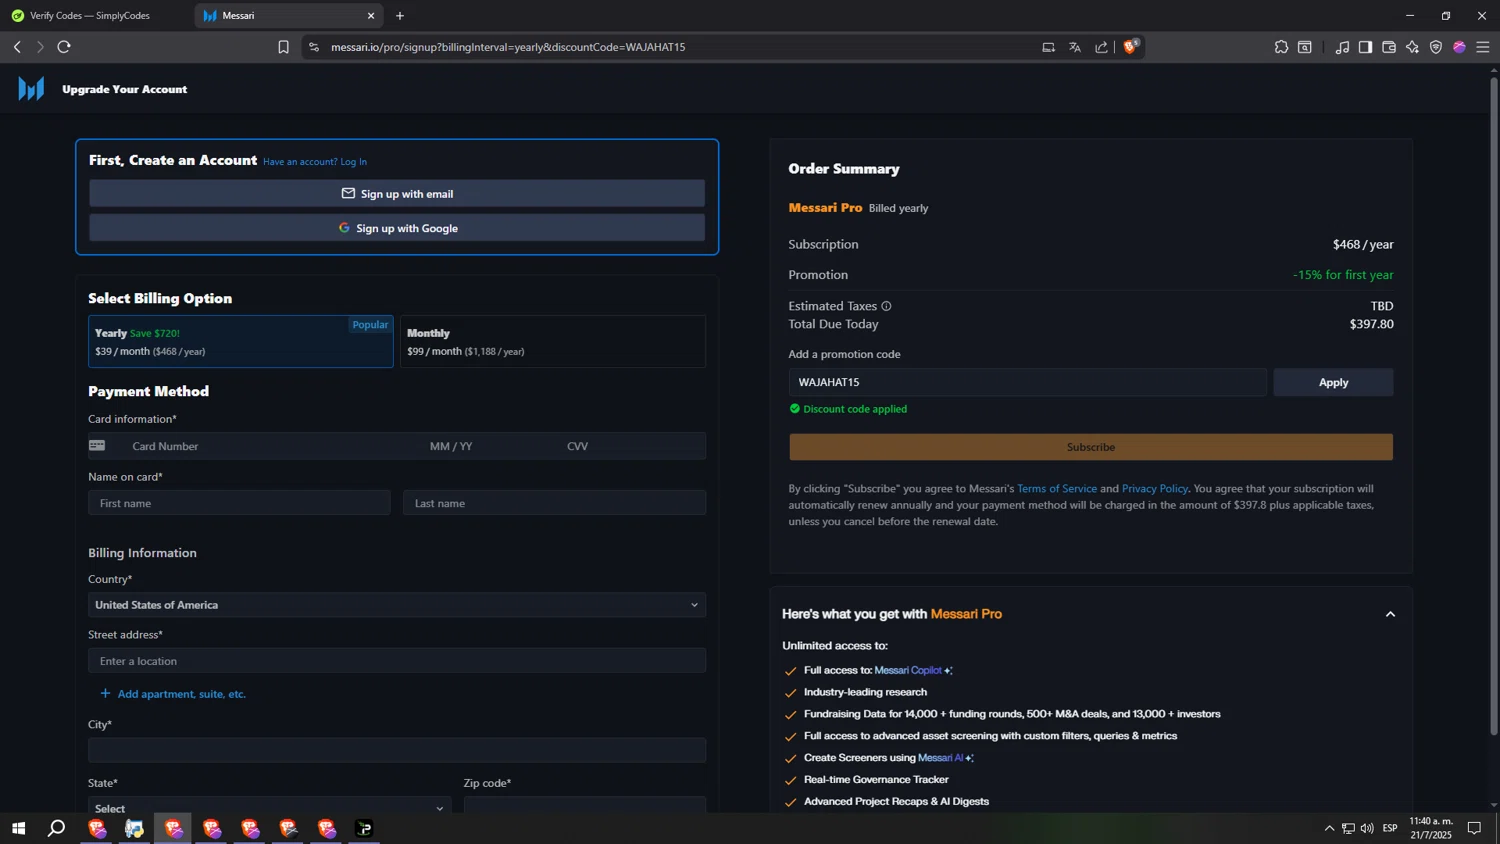Click the taskbar search magnifier
Viewport: 1500px width, 844px height.
click(57, 828)
